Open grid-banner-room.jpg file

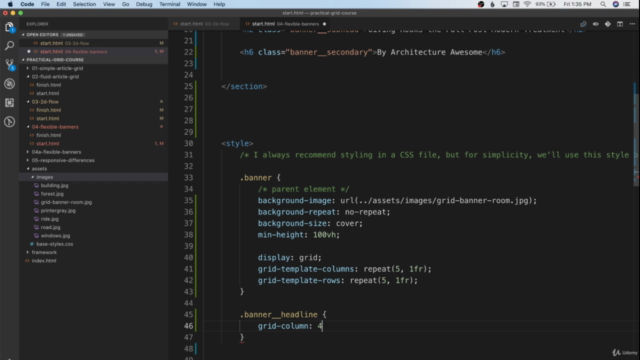(94, 202)
